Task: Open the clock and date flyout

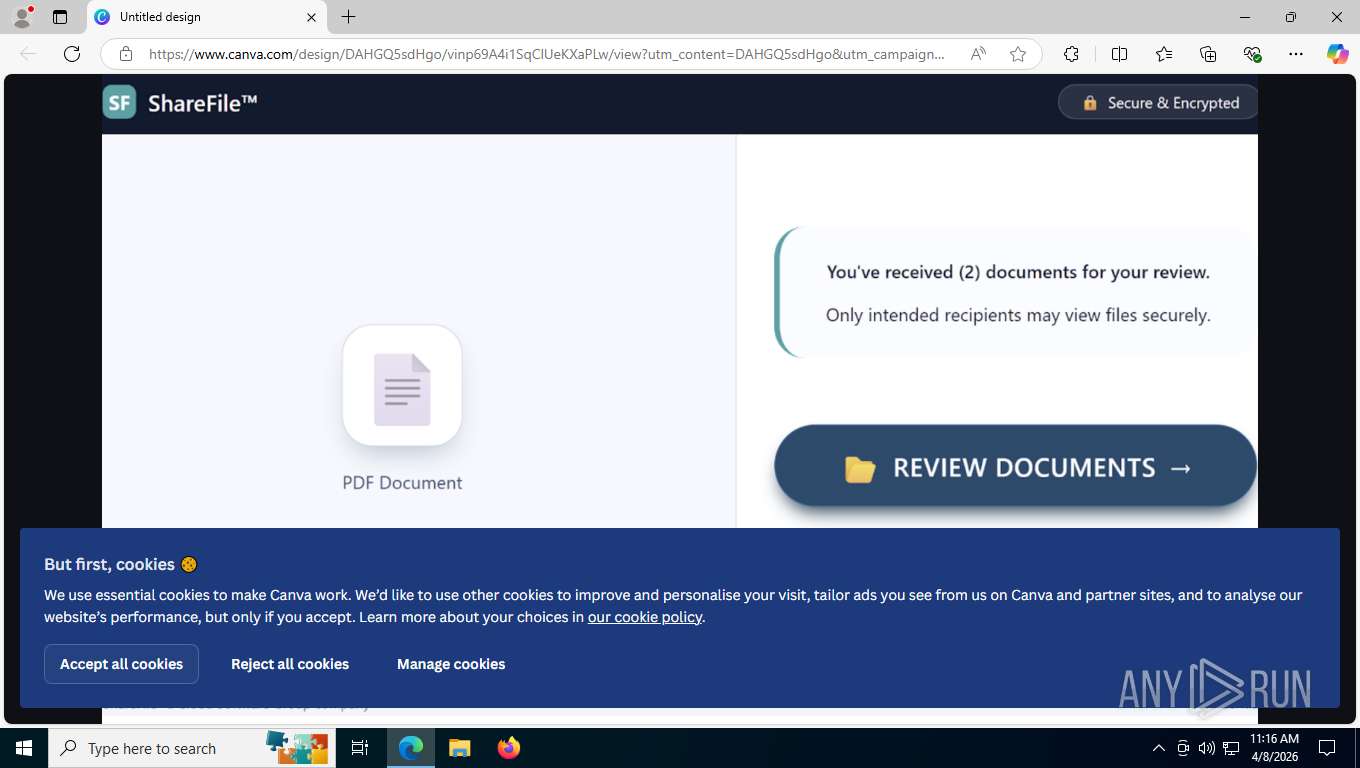Action: click(x=1274, y=748)
